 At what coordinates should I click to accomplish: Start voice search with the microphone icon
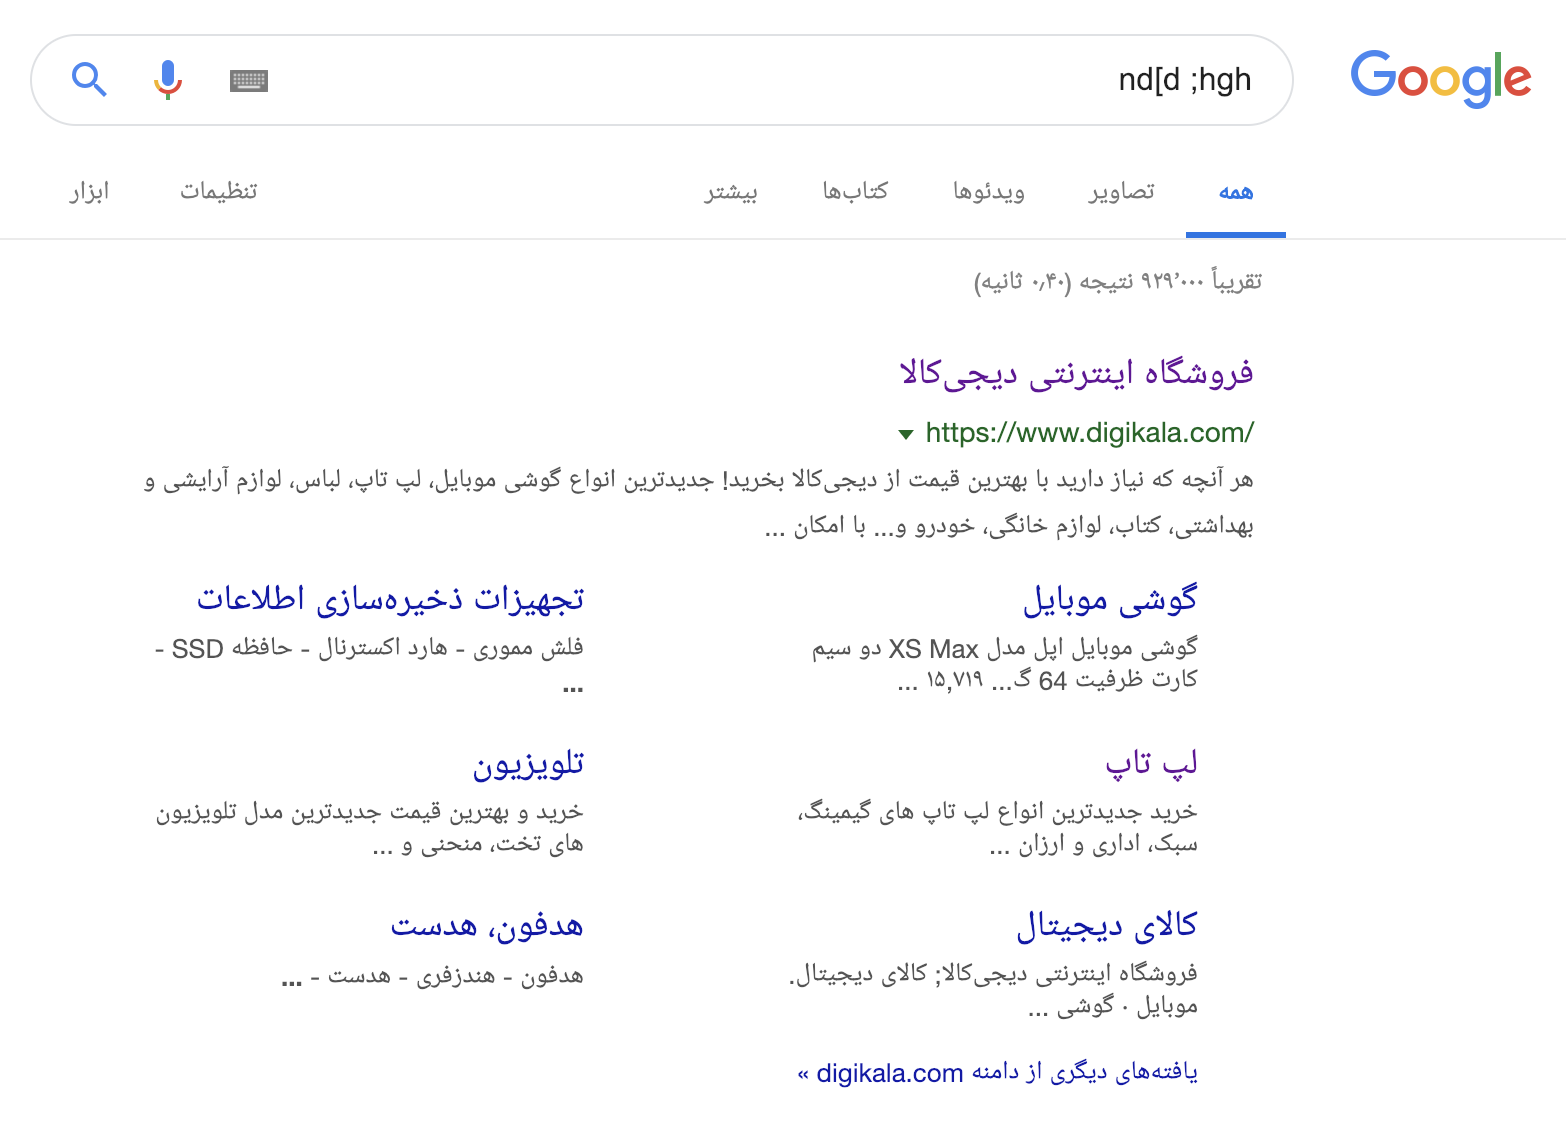click(168, 79)
